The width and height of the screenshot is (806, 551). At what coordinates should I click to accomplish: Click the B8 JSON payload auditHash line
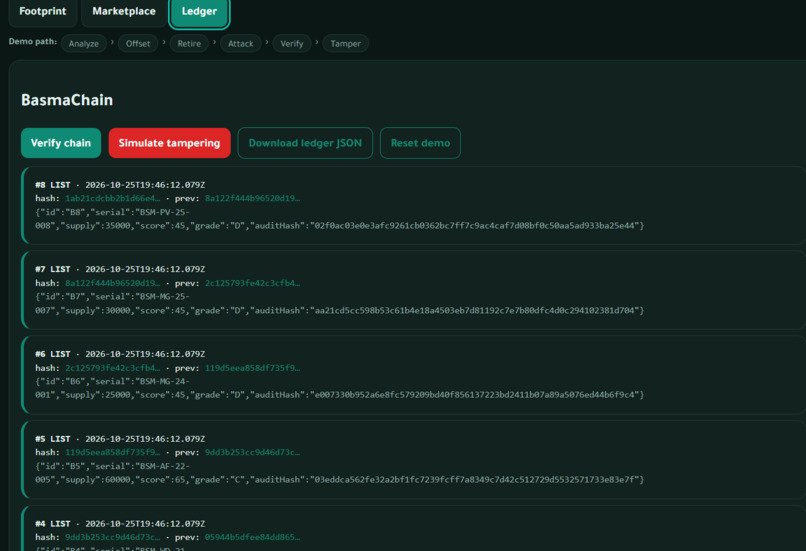click(x=339, y=226)
